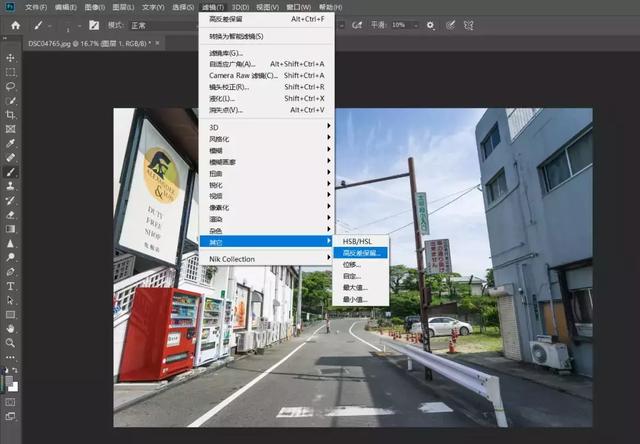Expand the Nik Collection submenu
Image resolution: width=640 pixels, height=444 pixels.
tap(267, 259)
